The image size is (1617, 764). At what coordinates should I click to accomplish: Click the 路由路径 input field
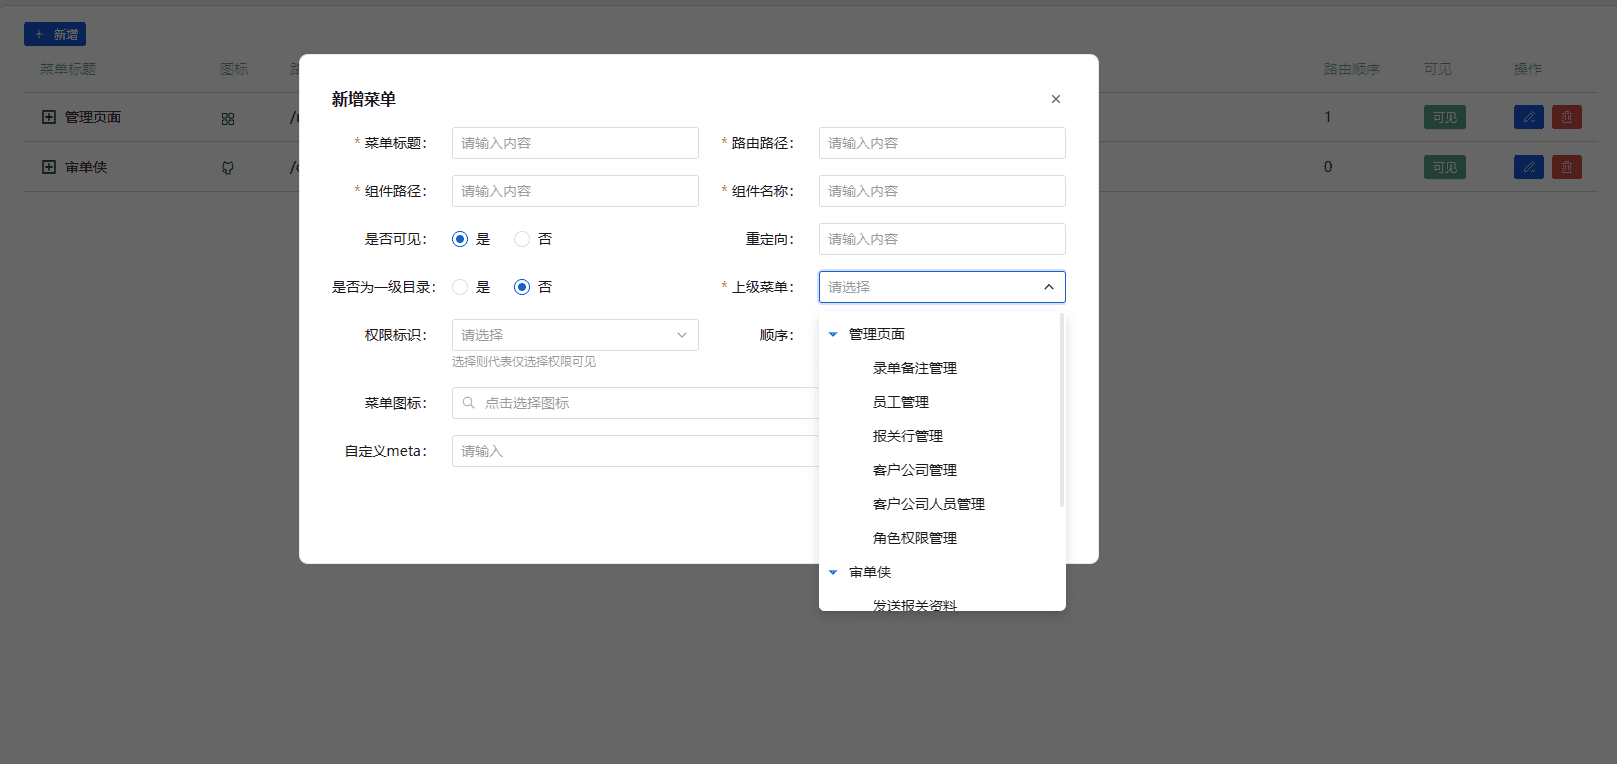942,143
